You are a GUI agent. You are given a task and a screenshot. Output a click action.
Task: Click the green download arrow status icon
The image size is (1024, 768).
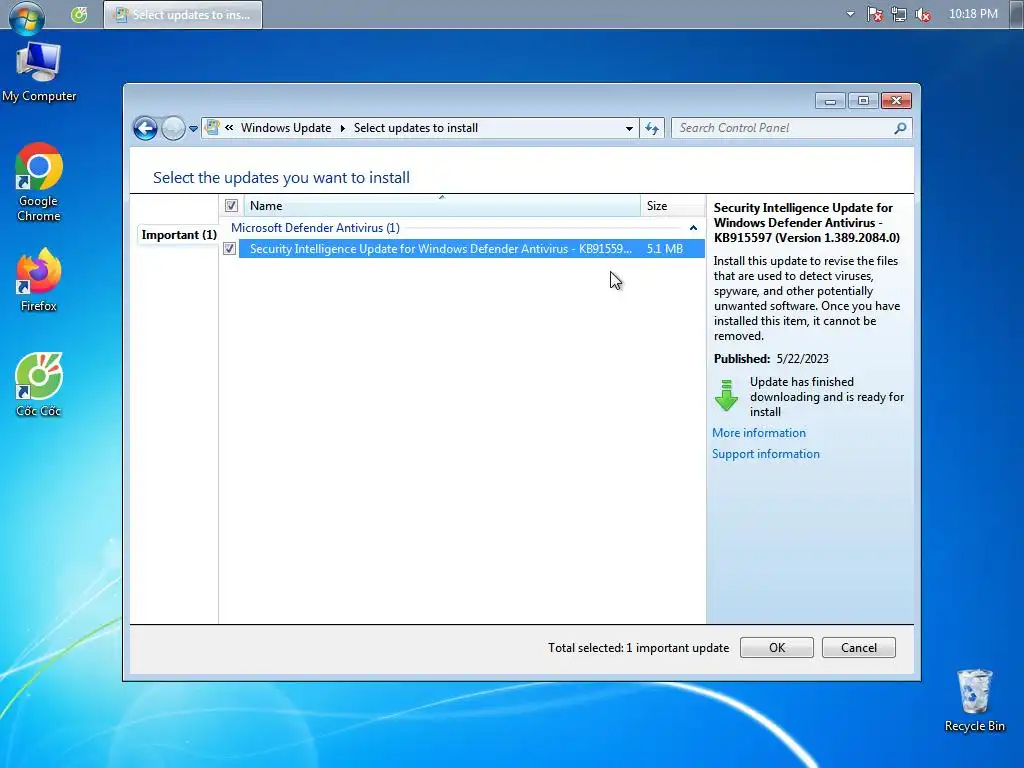click(x=726, y=395)
